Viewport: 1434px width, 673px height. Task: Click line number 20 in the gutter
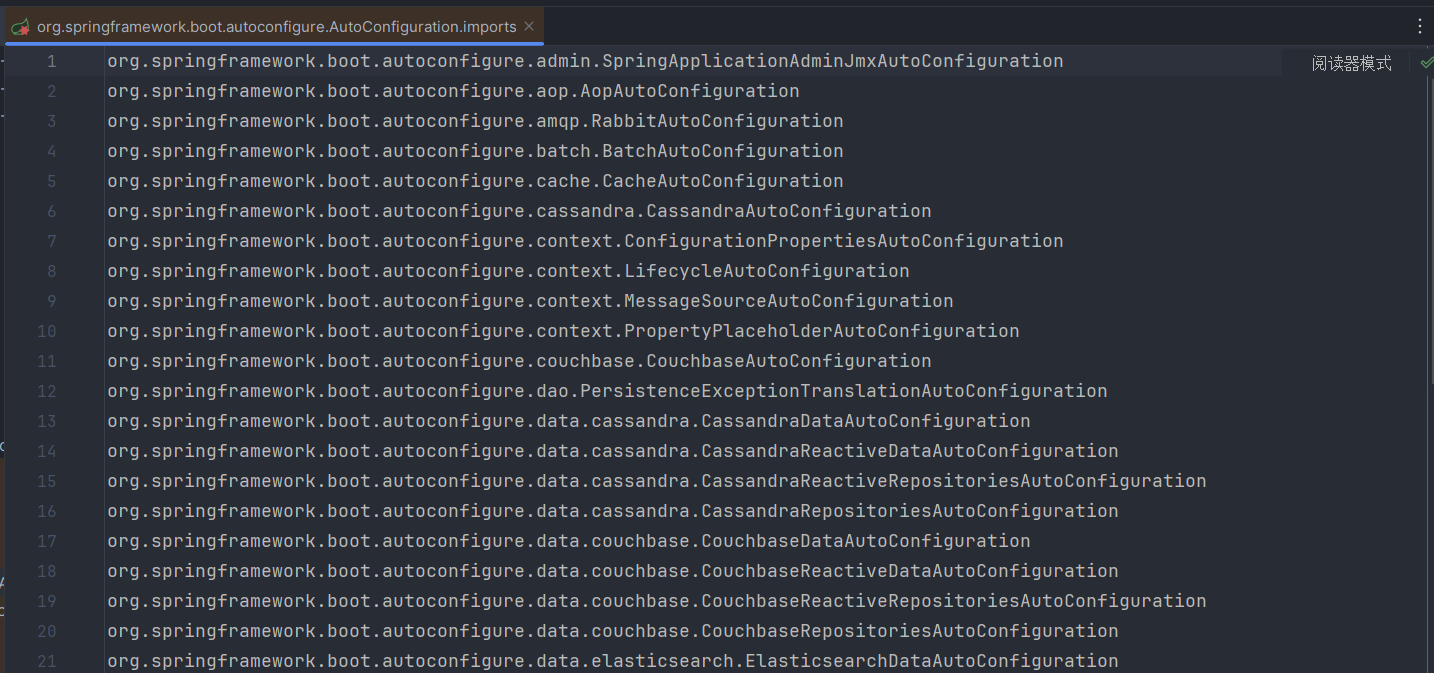coord(47,631)
